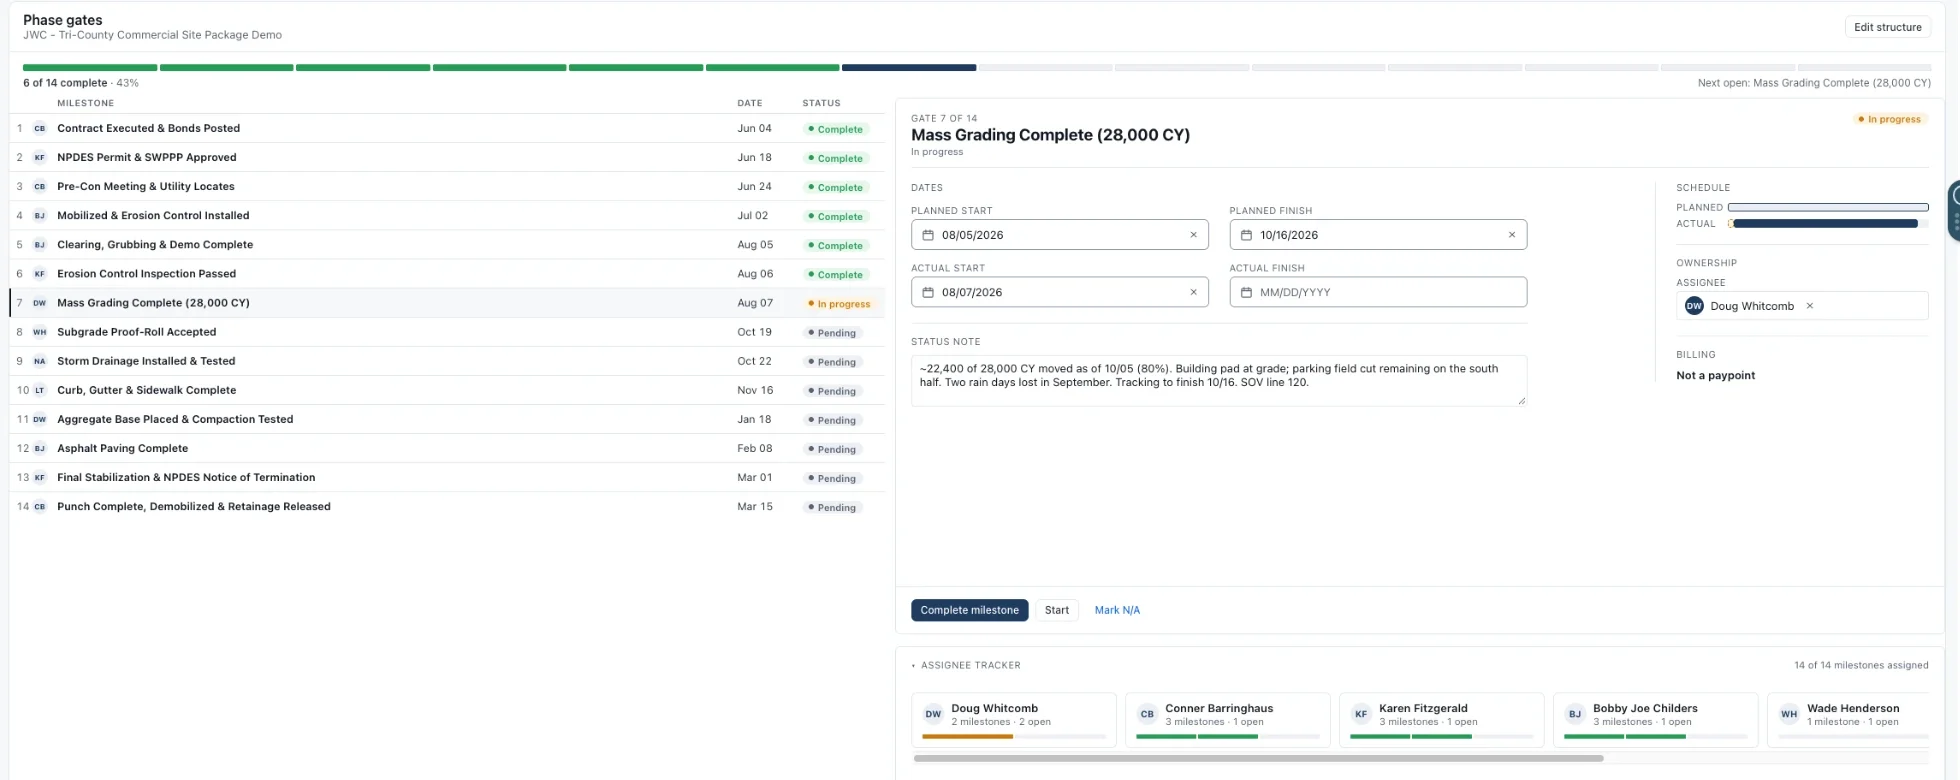Select NPDES Permit & SWPPP Approved milestone
Image resolution: width=1960 pixels, height=780 pixels.
pos(447,157)
